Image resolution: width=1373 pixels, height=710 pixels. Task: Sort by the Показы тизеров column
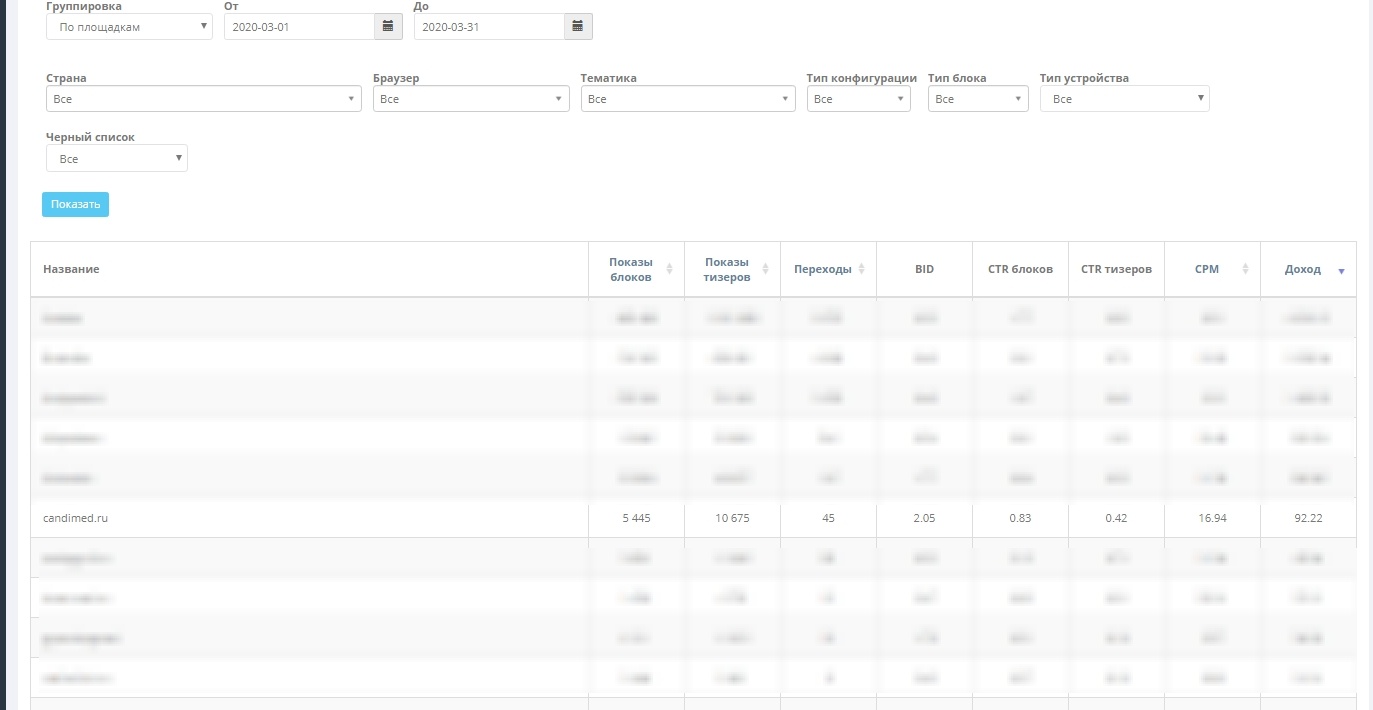(732, 269)
